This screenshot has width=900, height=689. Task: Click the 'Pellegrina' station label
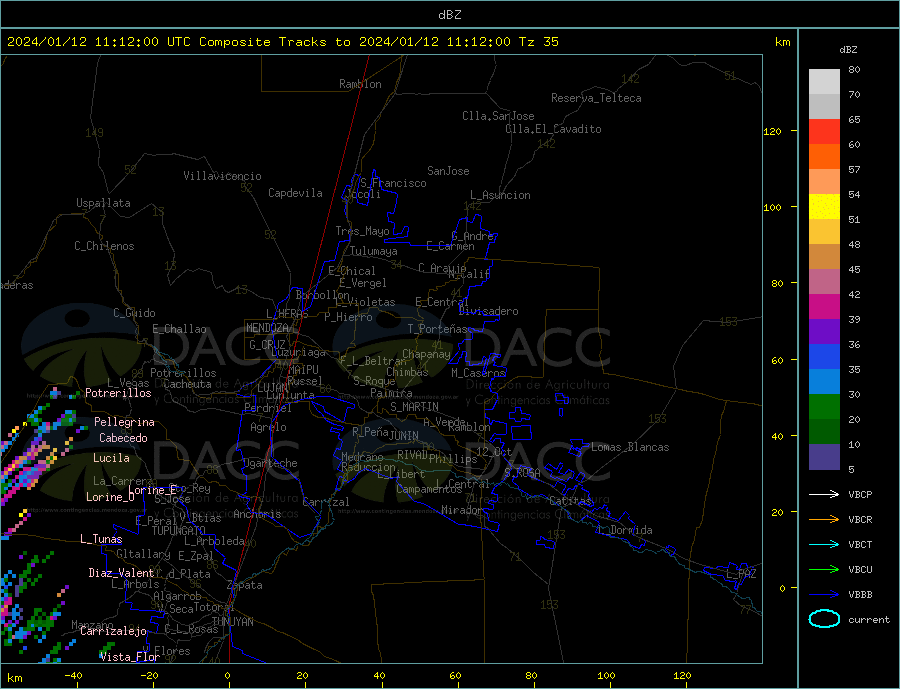click(x=124, y=422)
